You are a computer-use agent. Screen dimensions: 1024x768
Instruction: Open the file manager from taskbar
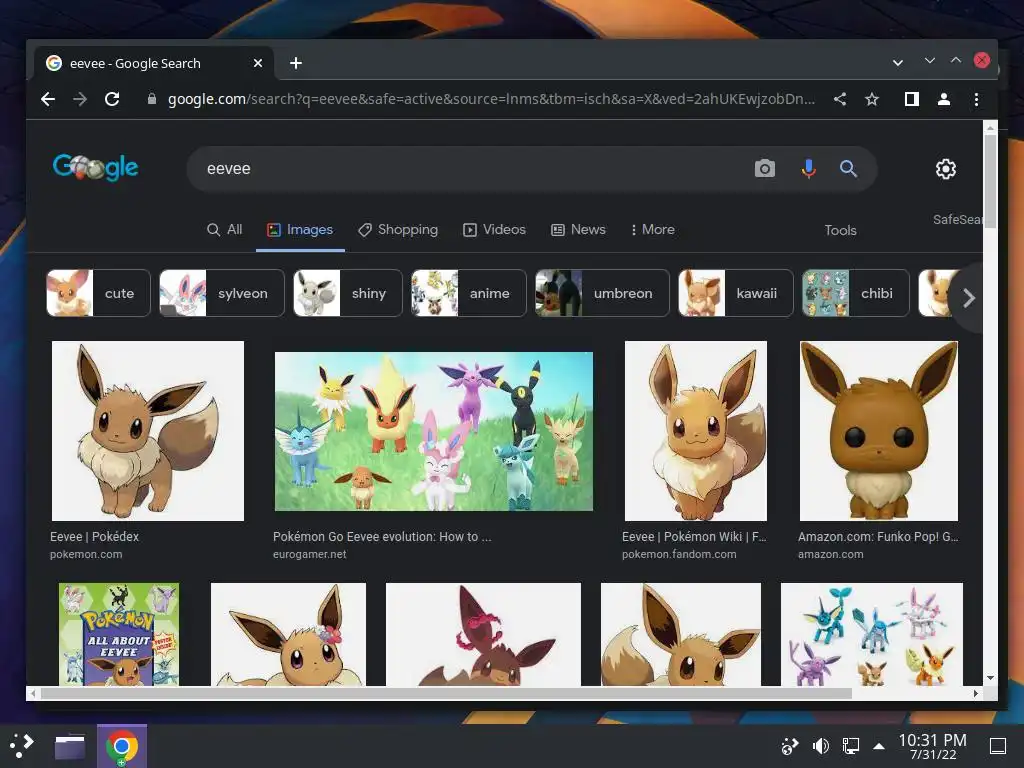pyautogui.click(x=70, y=746)
